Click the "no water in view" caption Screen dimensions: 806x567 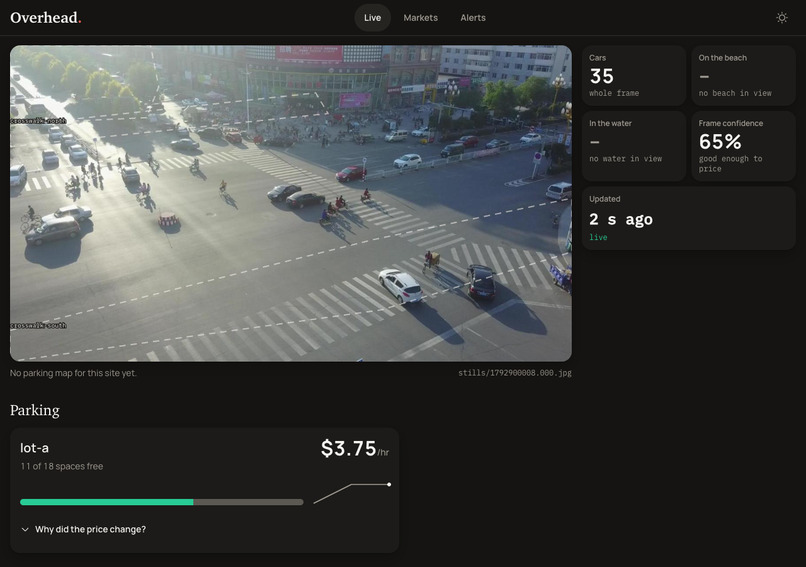click(625, 159)
